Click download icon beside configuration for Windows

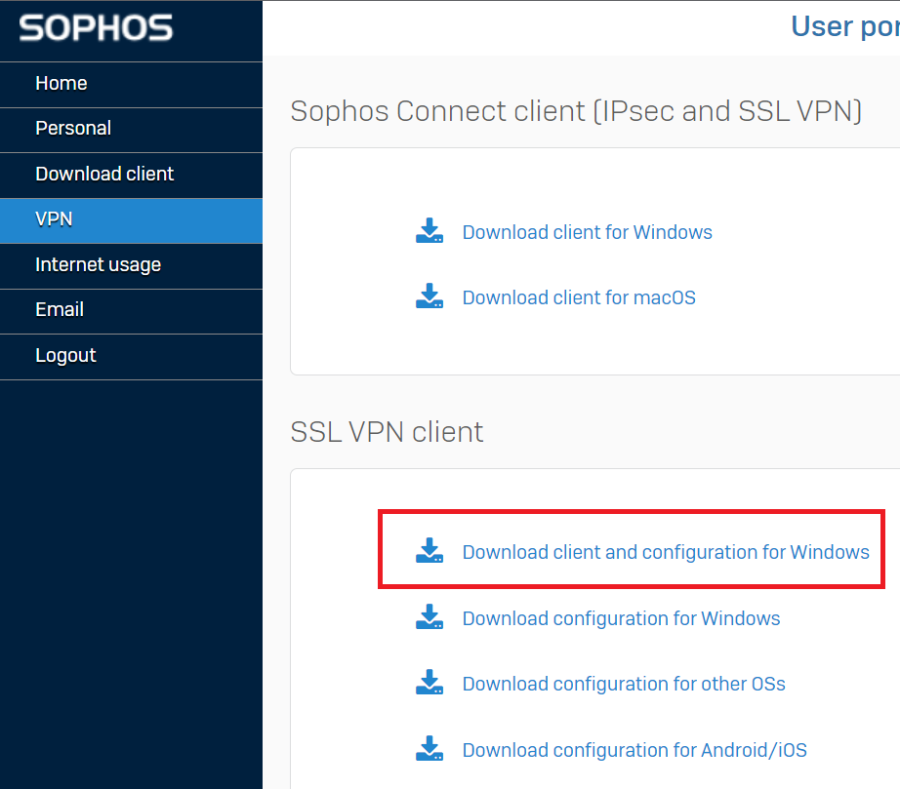[x=429, y=617]
